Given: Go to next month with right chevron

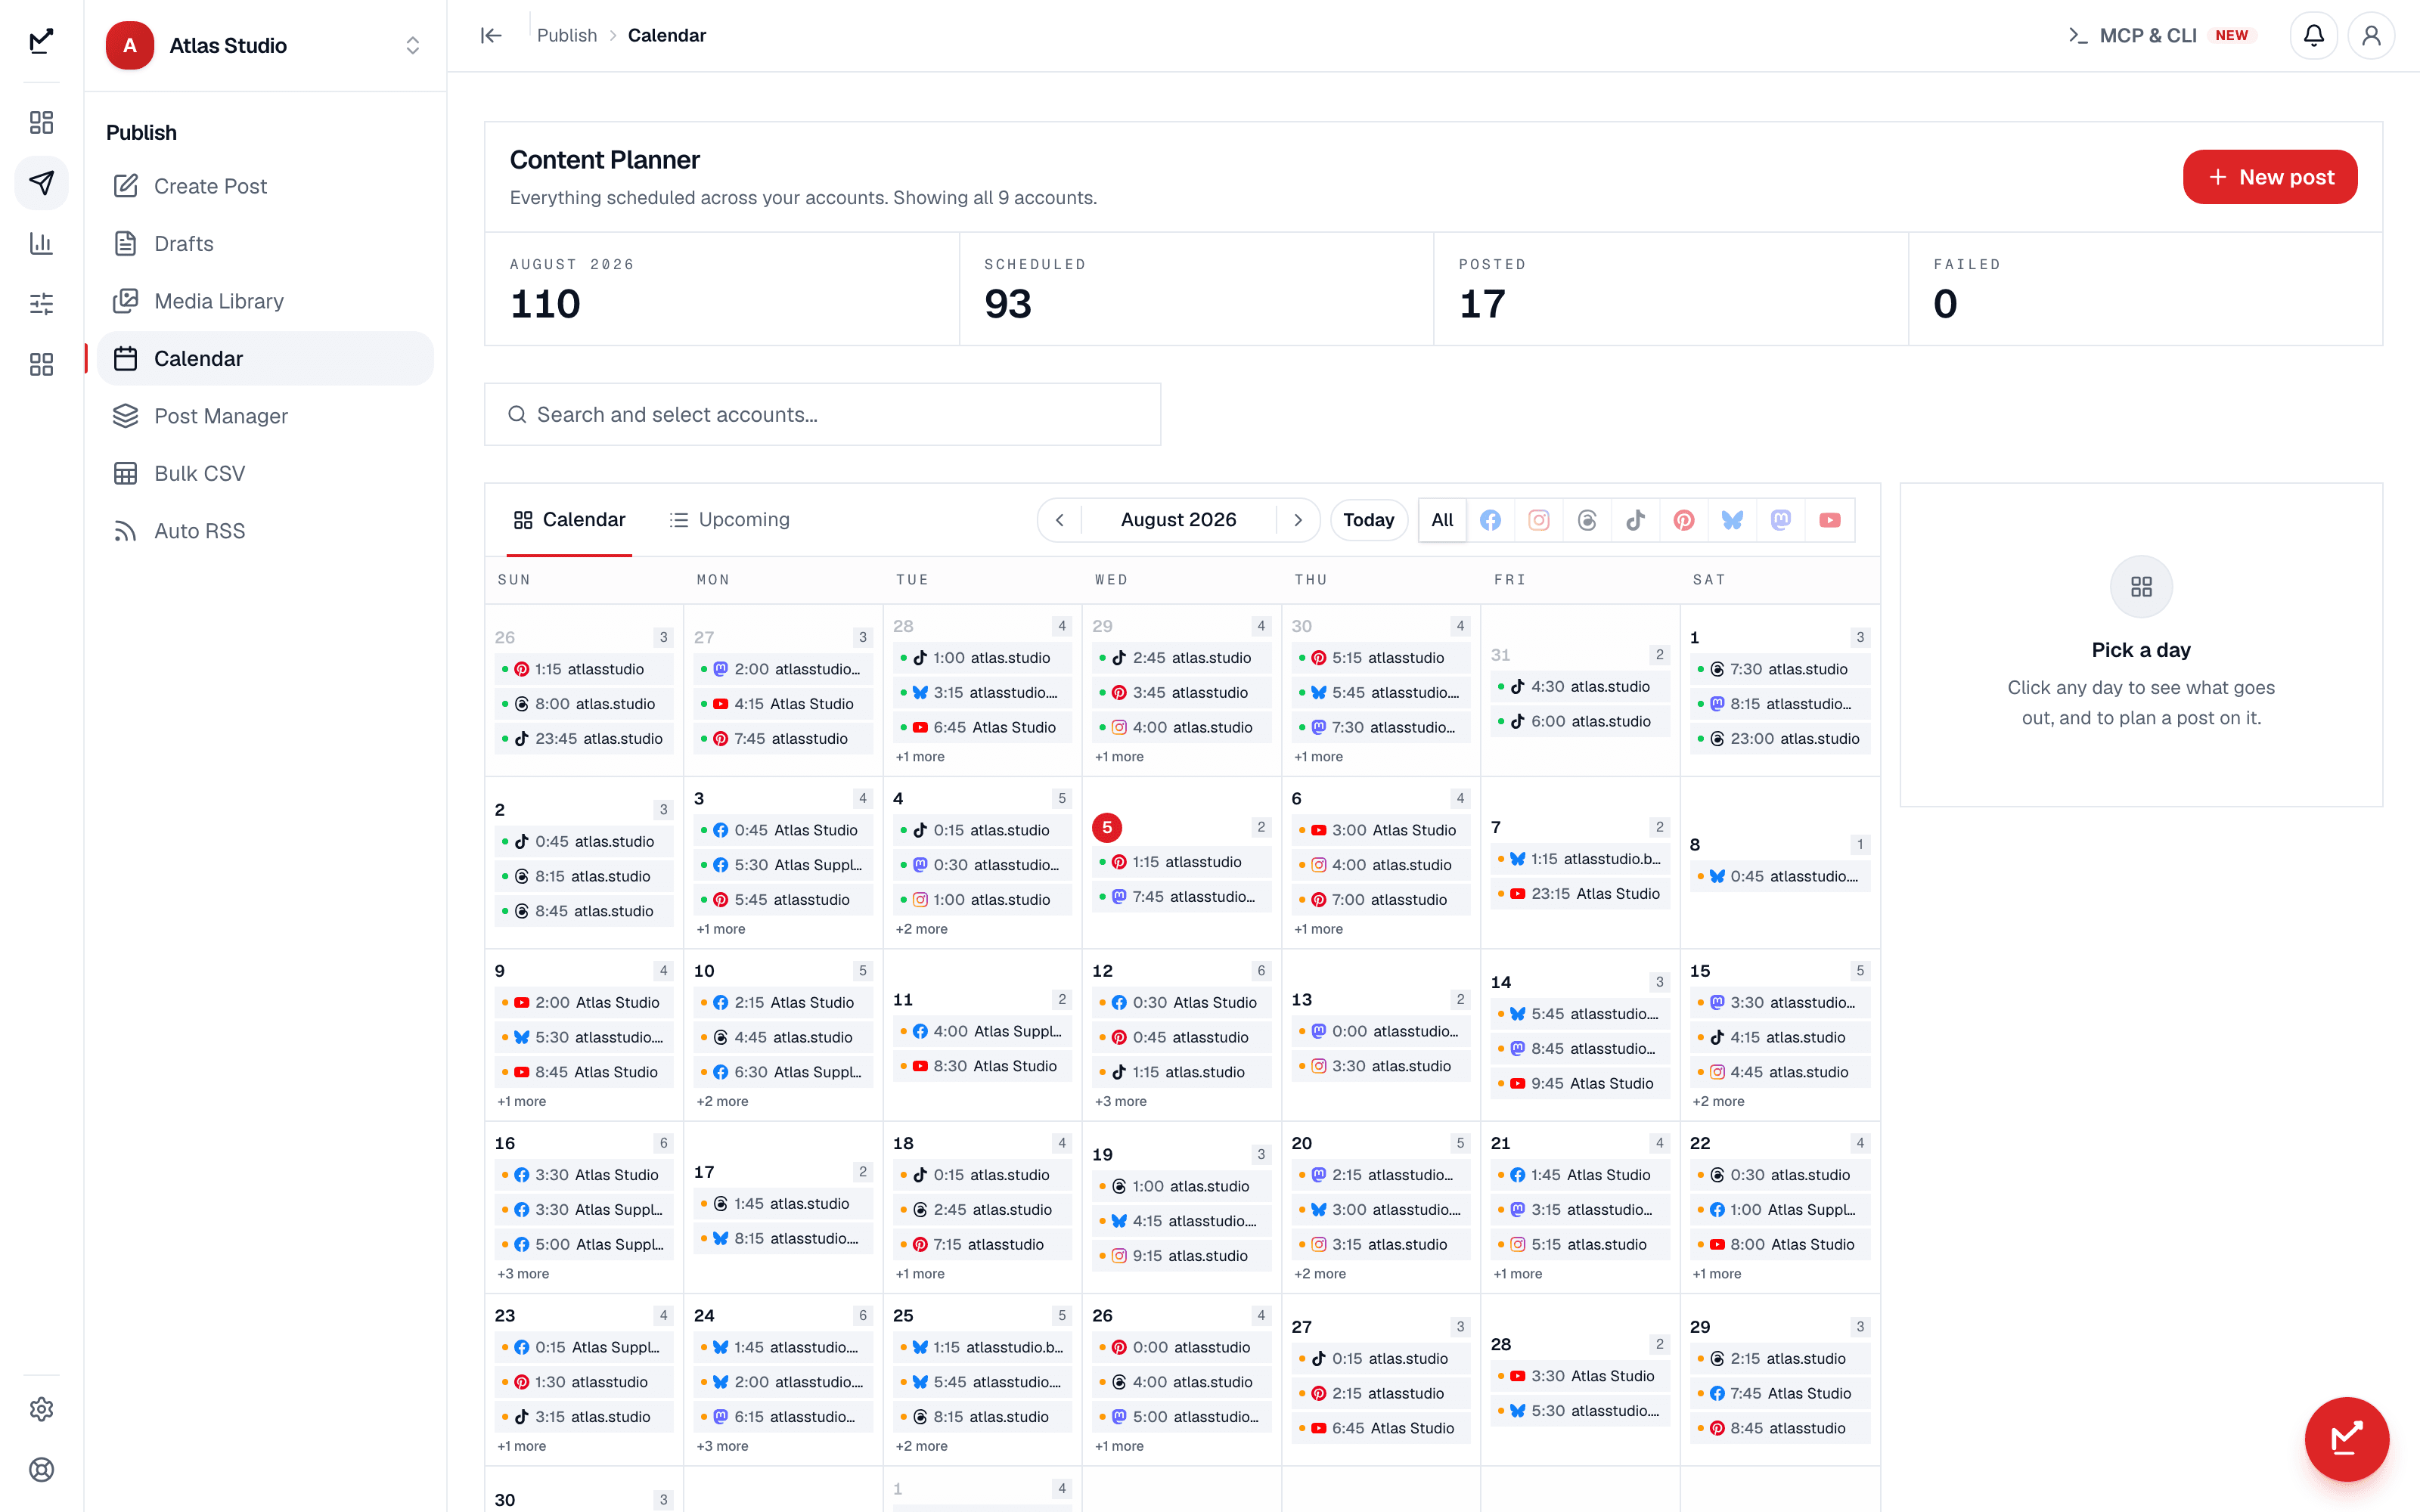Looking at the screenshot, I should 1298,520.
